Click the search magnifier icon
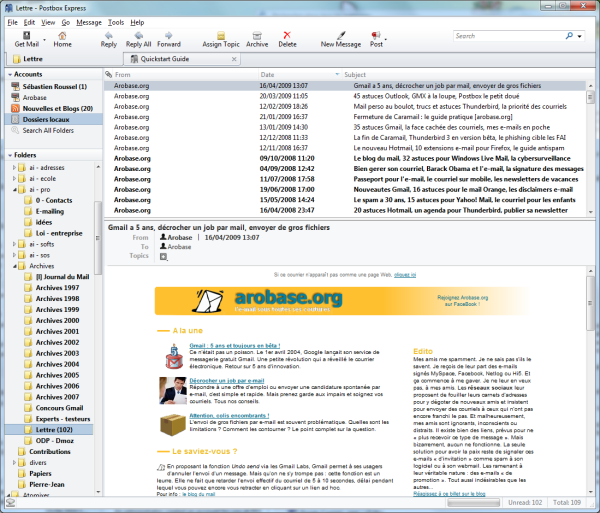 pyautogui.click(x=569, y=36)
